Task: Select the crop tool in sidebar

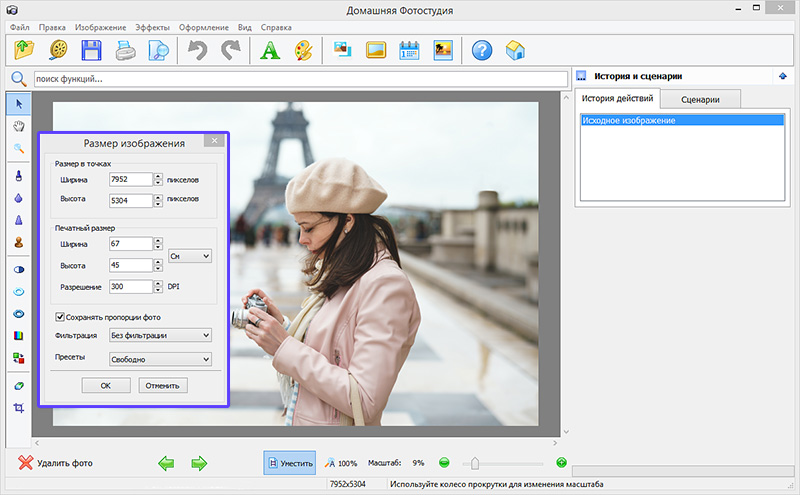Action: pos(19,408)
